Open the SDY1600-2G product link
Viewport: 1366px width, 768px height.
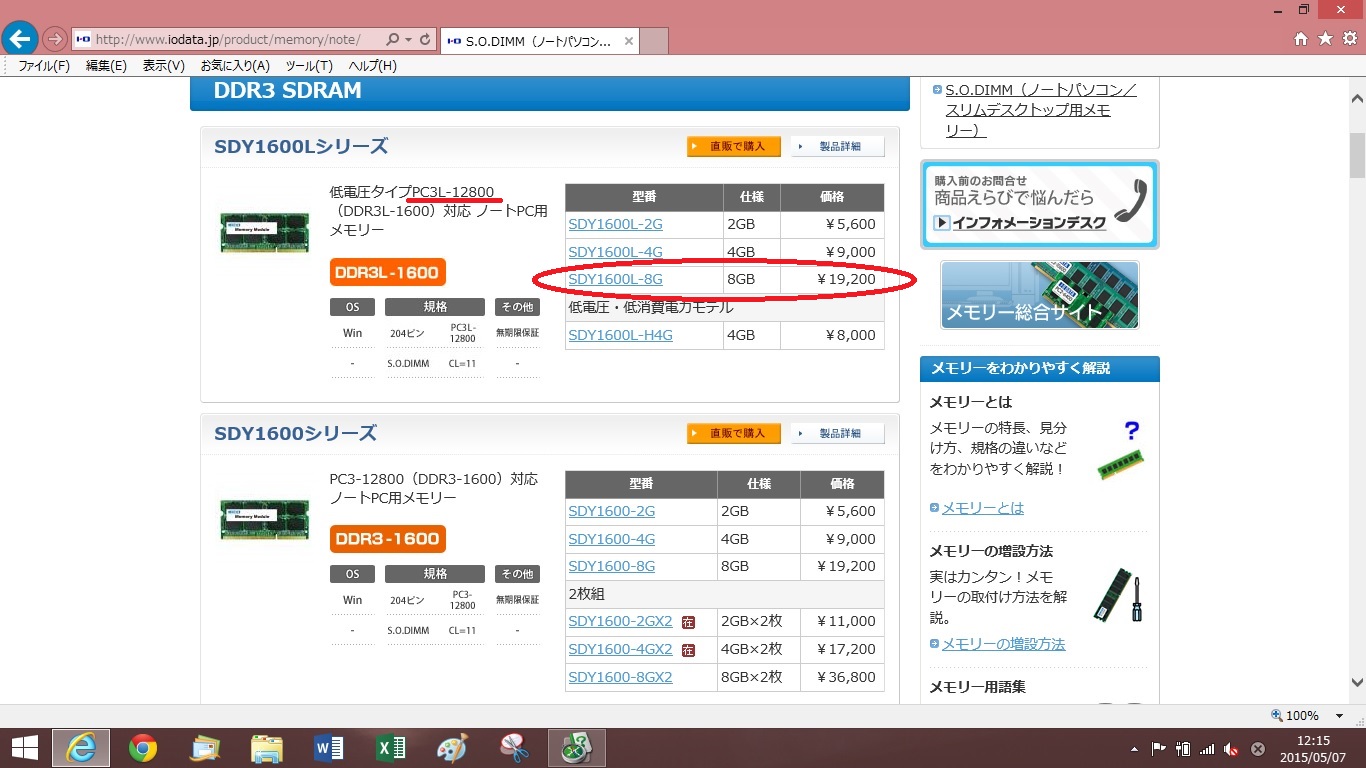[611, 511]
